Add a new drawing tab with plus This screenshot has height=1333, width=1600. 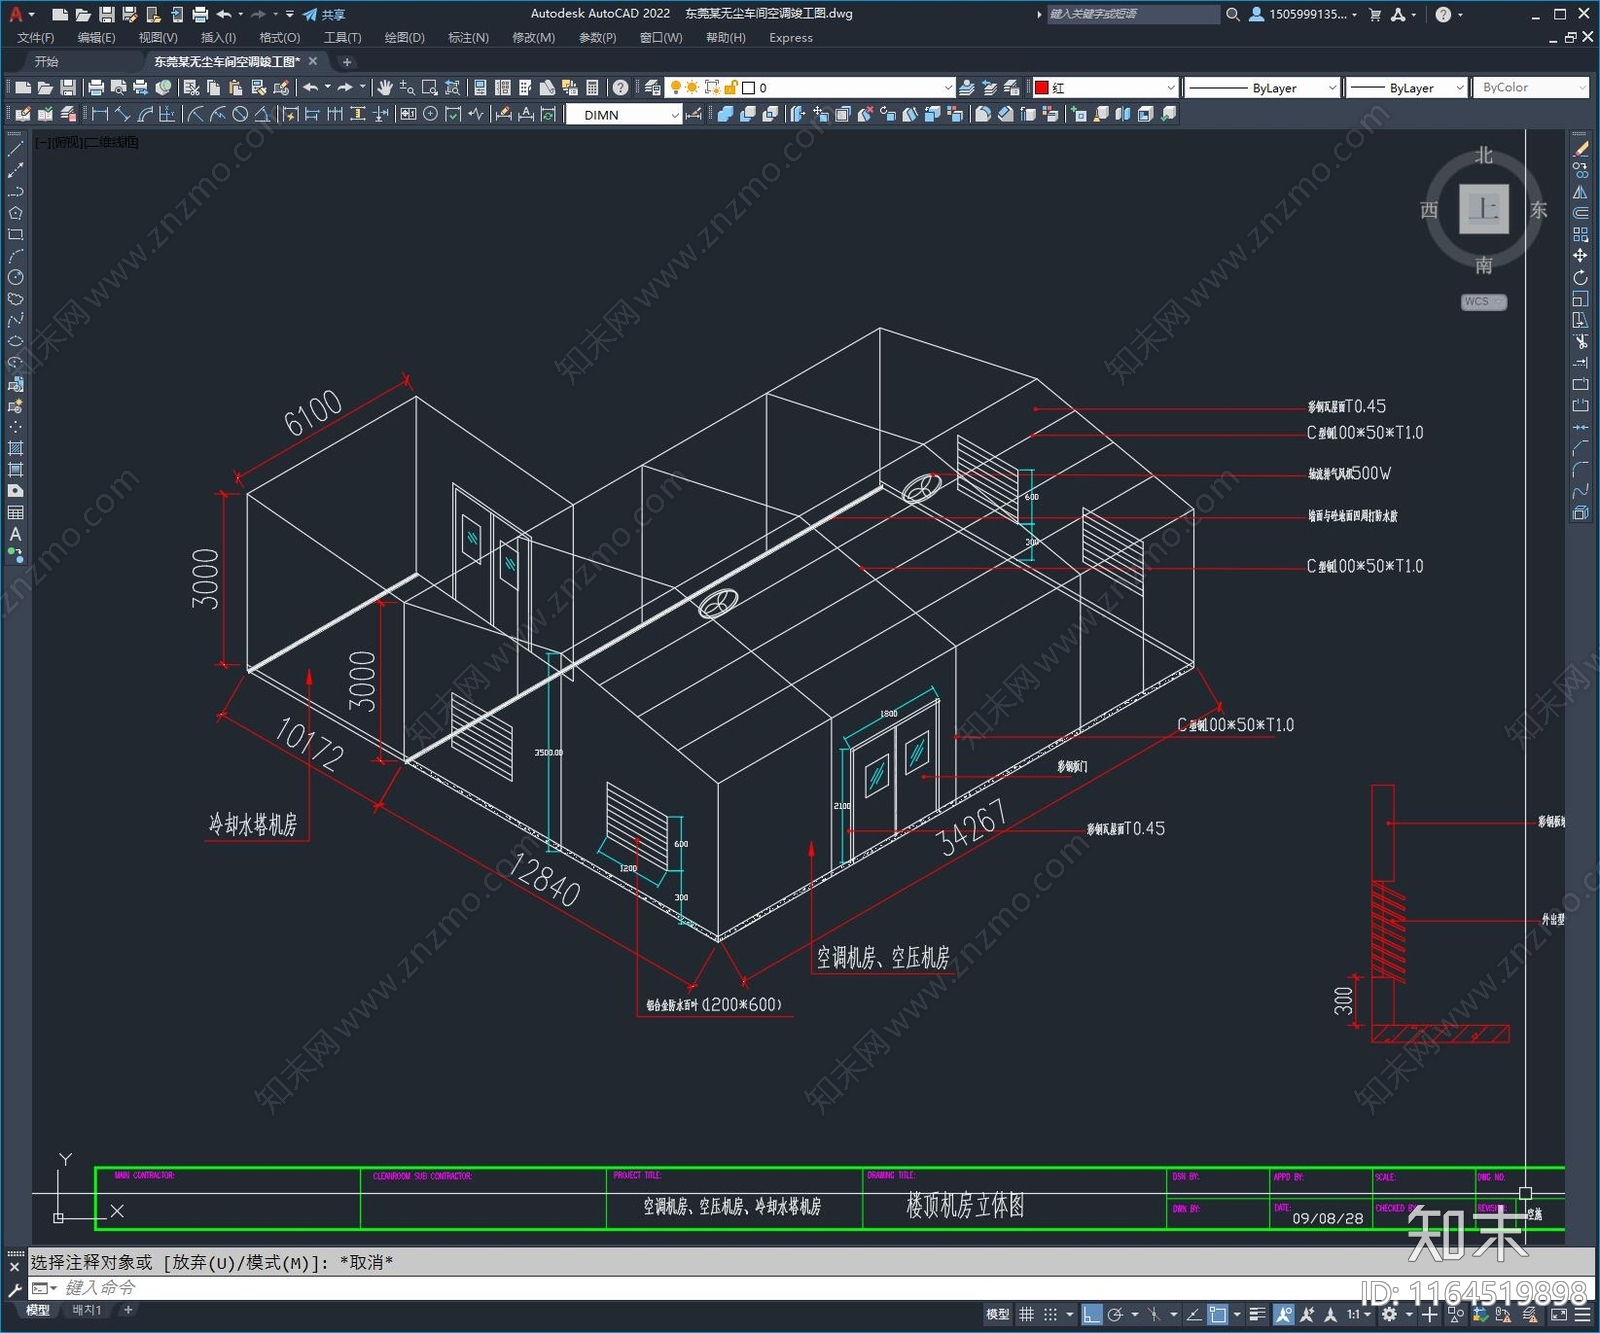(x=347, y=62)
